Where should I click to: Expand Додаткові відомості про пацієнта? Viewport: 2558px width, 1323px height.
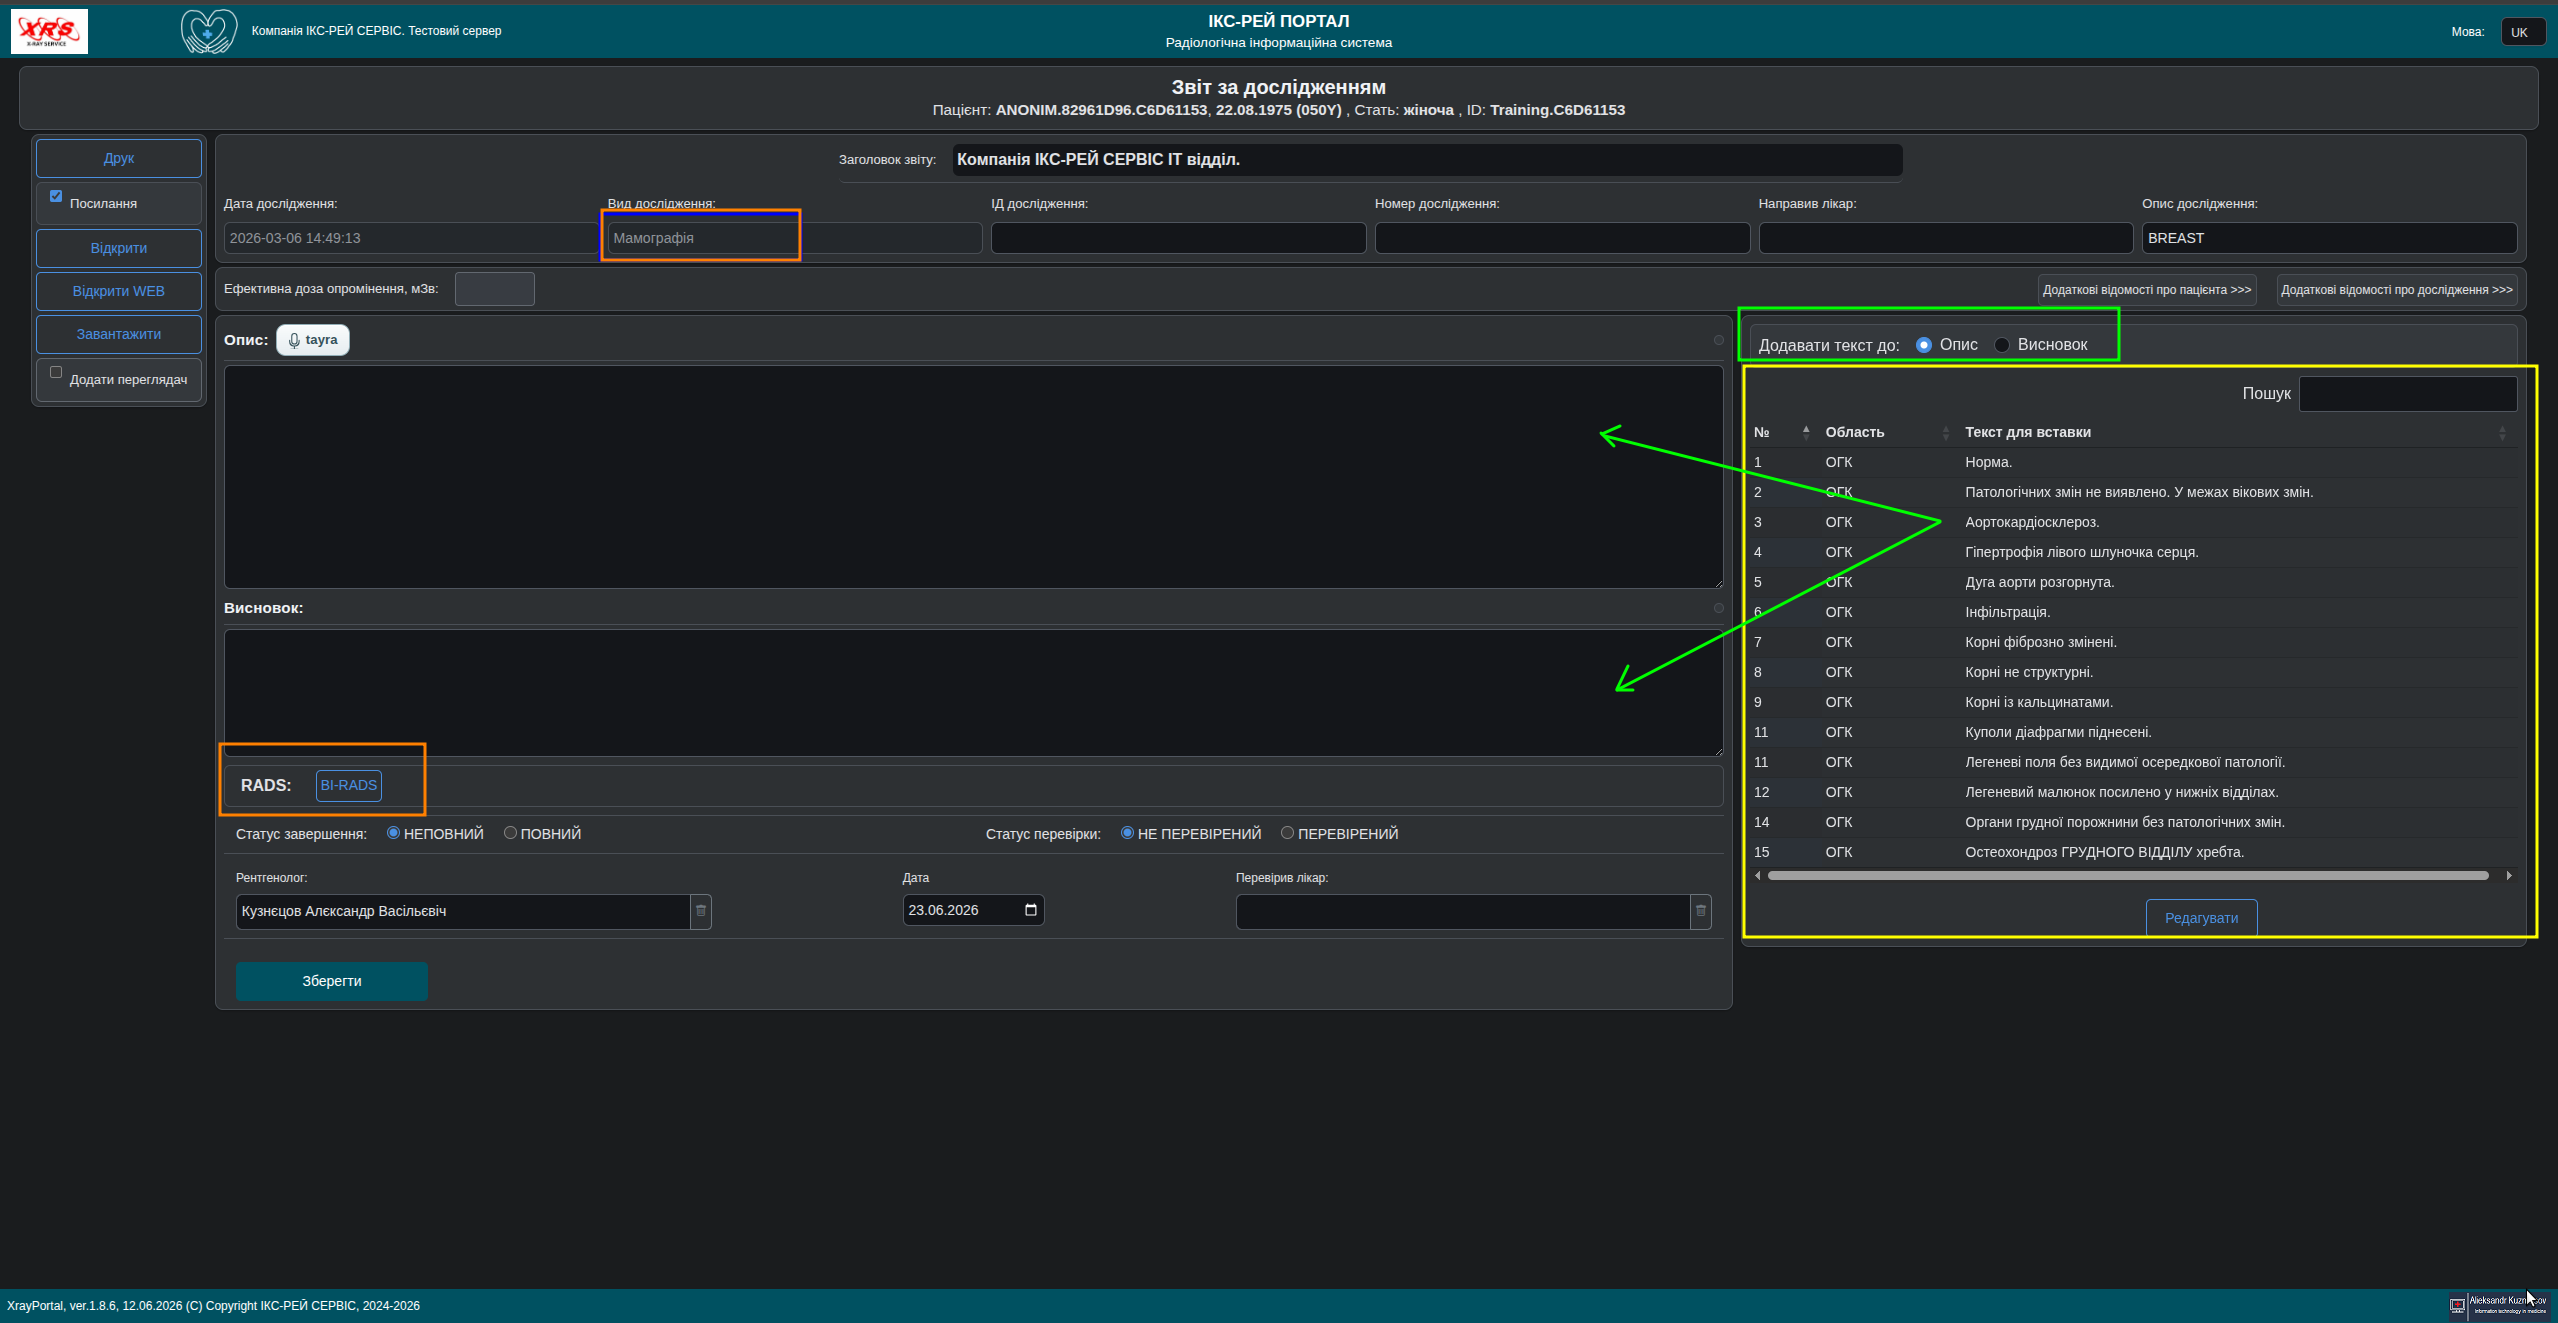point(2147,290)
